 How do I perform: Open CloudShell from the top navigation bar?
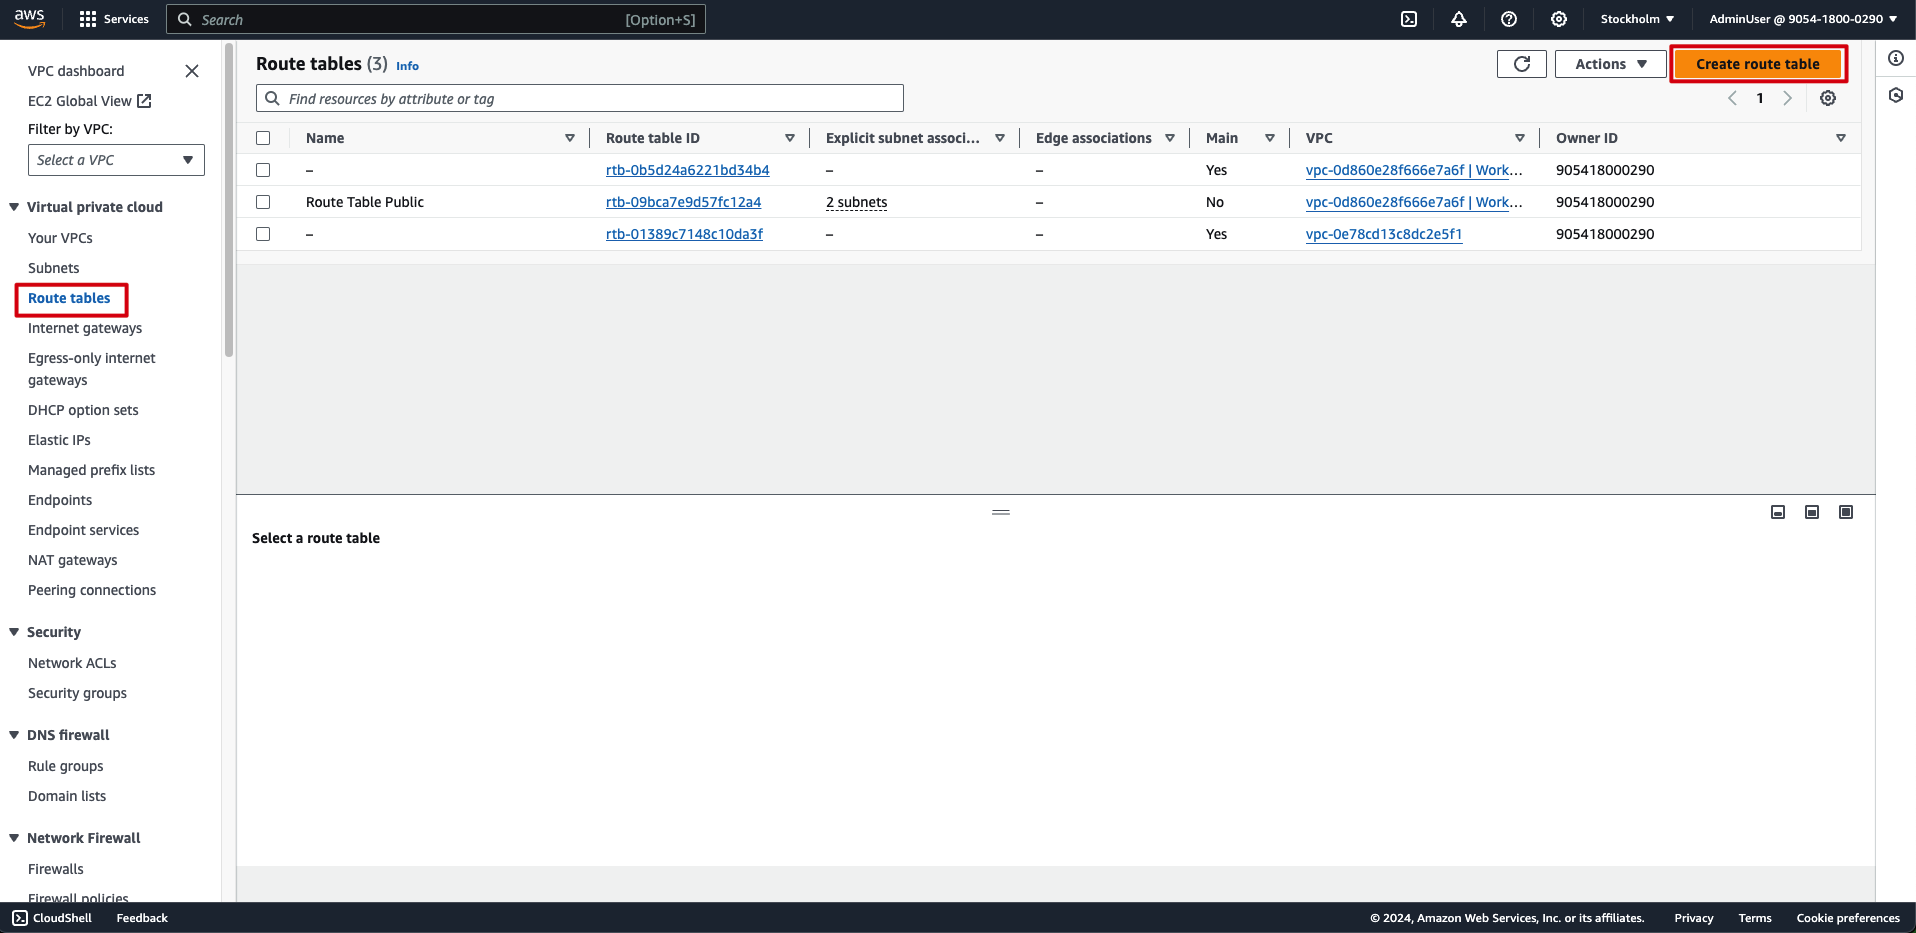point(1409,19)
